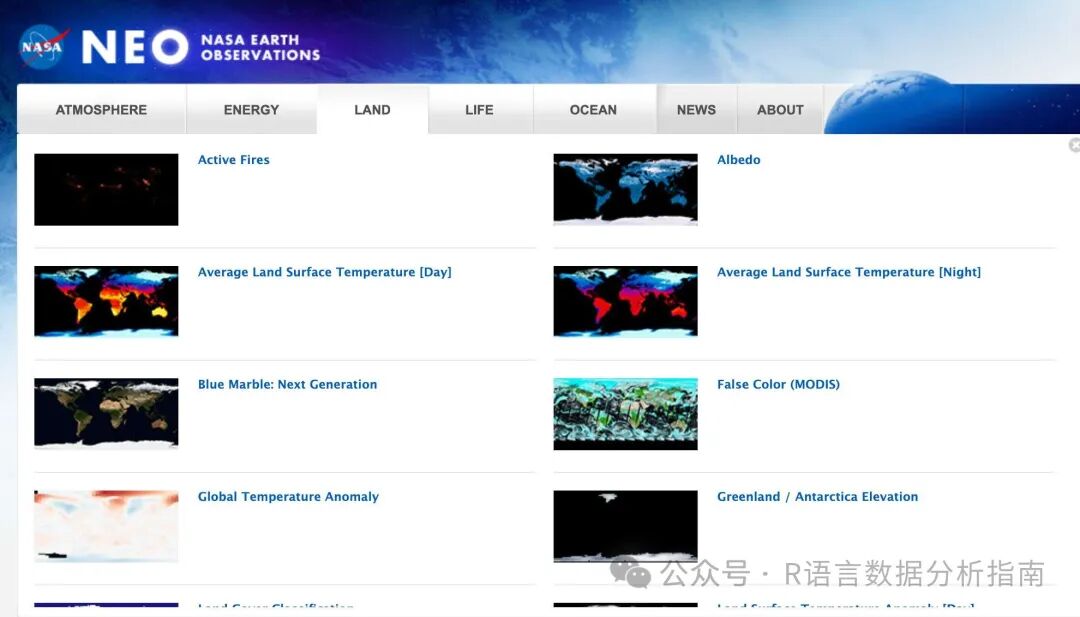1080x617 pixels.
Task: Open the Ocean tab
Action: click(x=593, y=109)
